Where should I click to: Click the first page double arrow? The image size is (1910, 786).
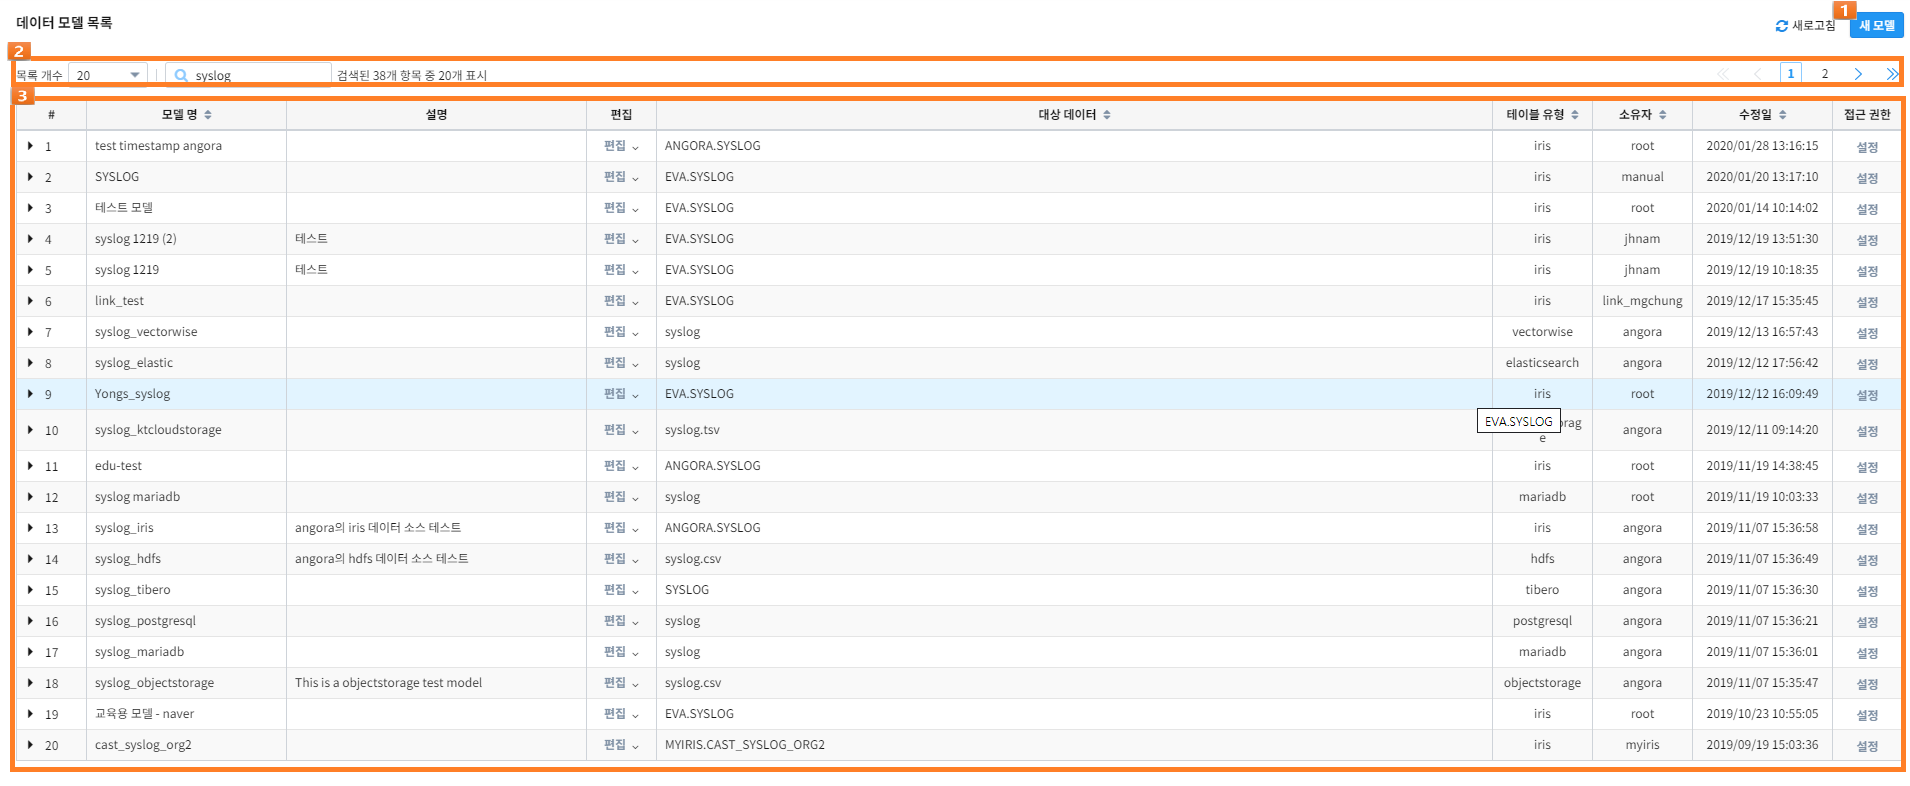(x=1723, y=74)
